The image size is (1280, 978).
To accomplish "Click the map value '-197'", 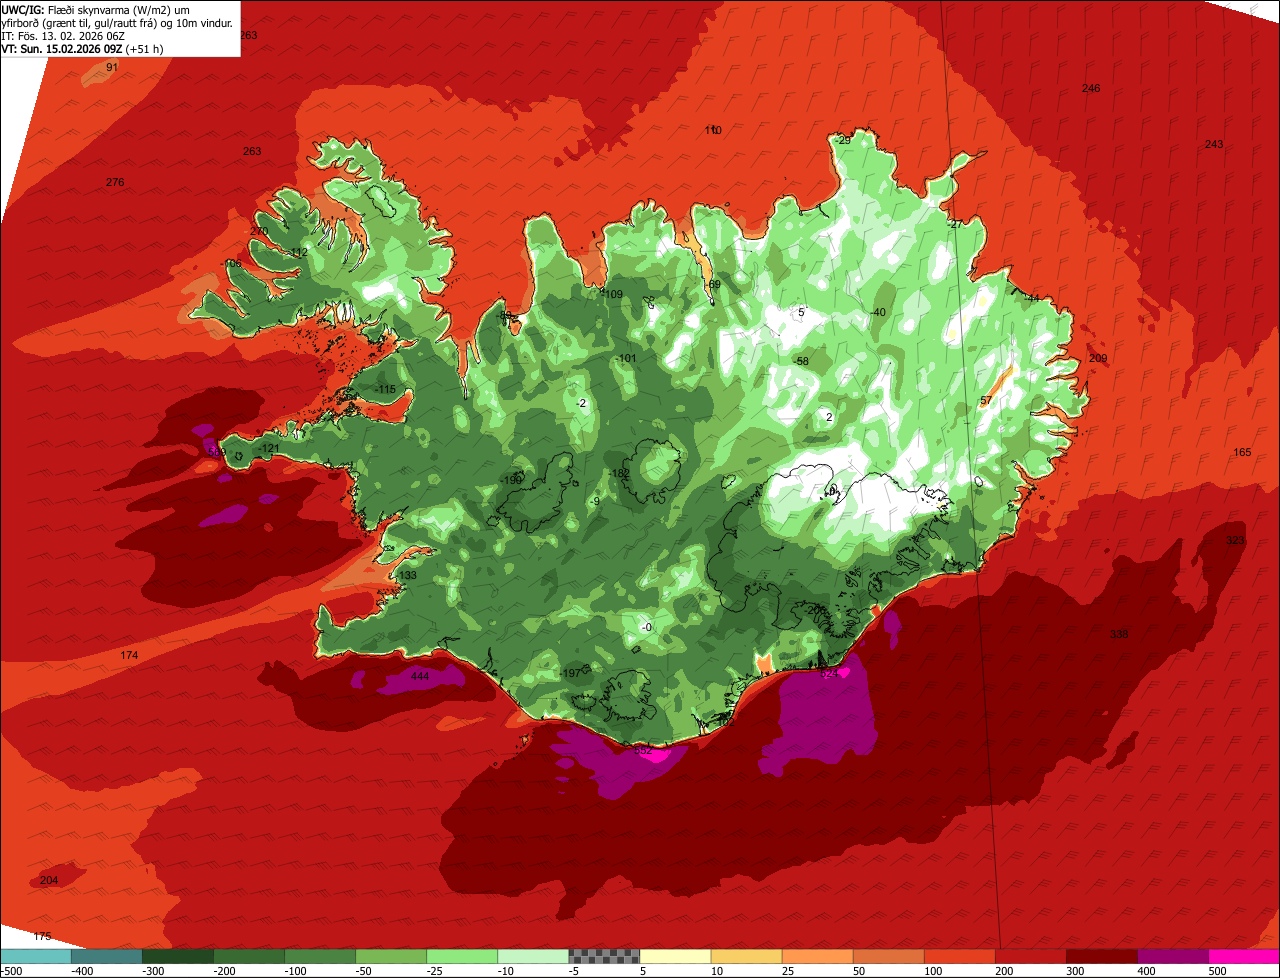I will pos(570,673).
